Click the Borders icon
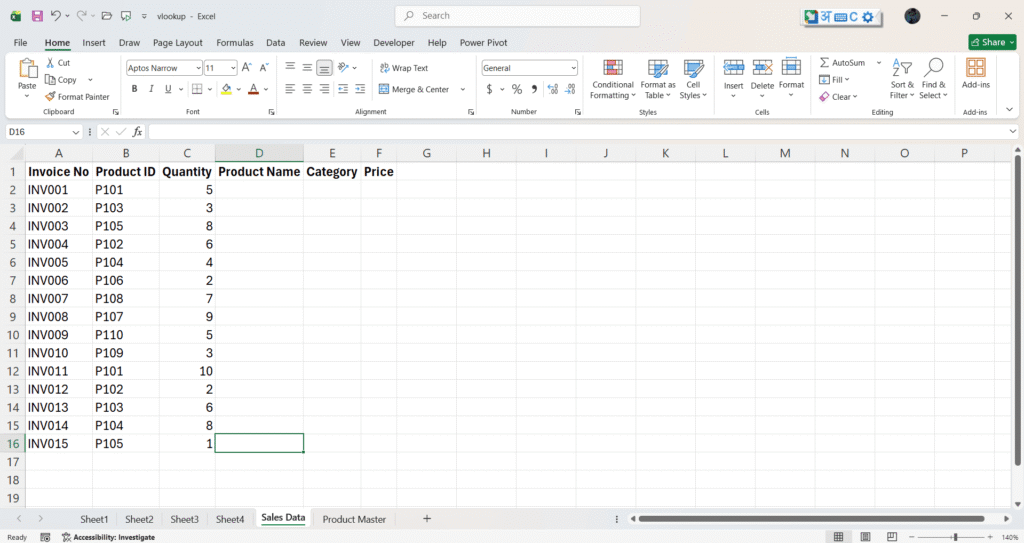The height and width of the screenshot is (543, 1024). tap(197, 89)
